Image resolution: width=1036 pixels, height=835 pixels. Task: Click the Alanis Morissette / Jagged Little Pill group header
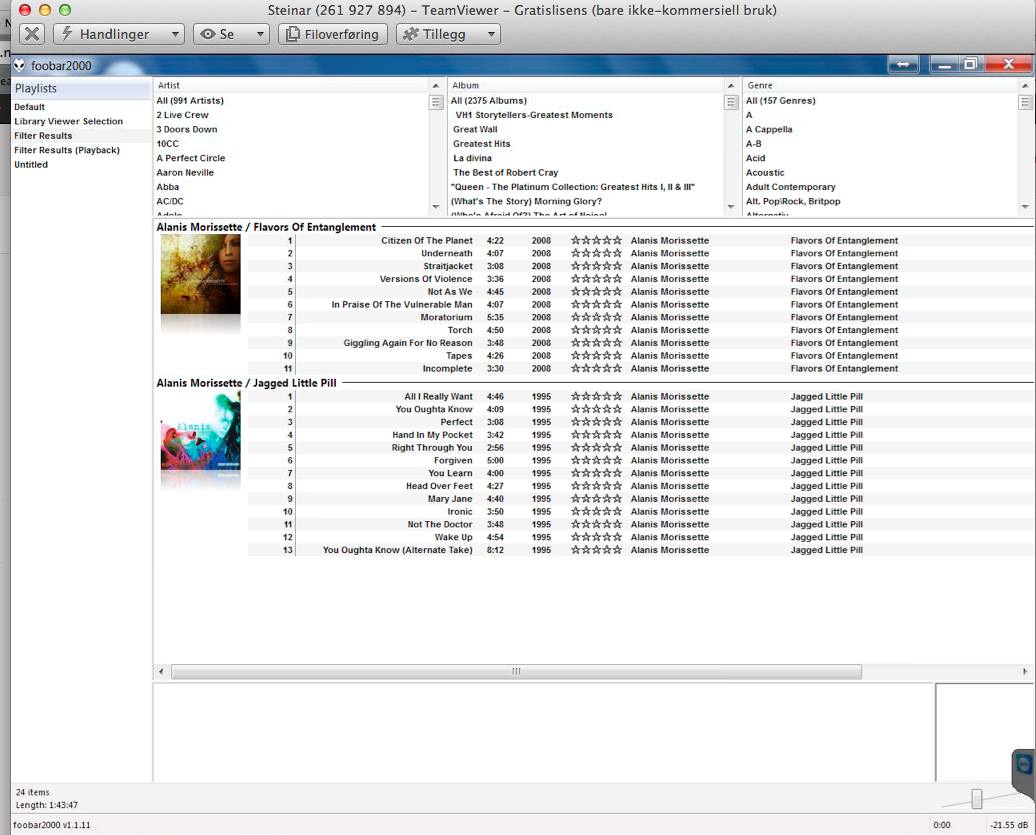coord(246,383)
